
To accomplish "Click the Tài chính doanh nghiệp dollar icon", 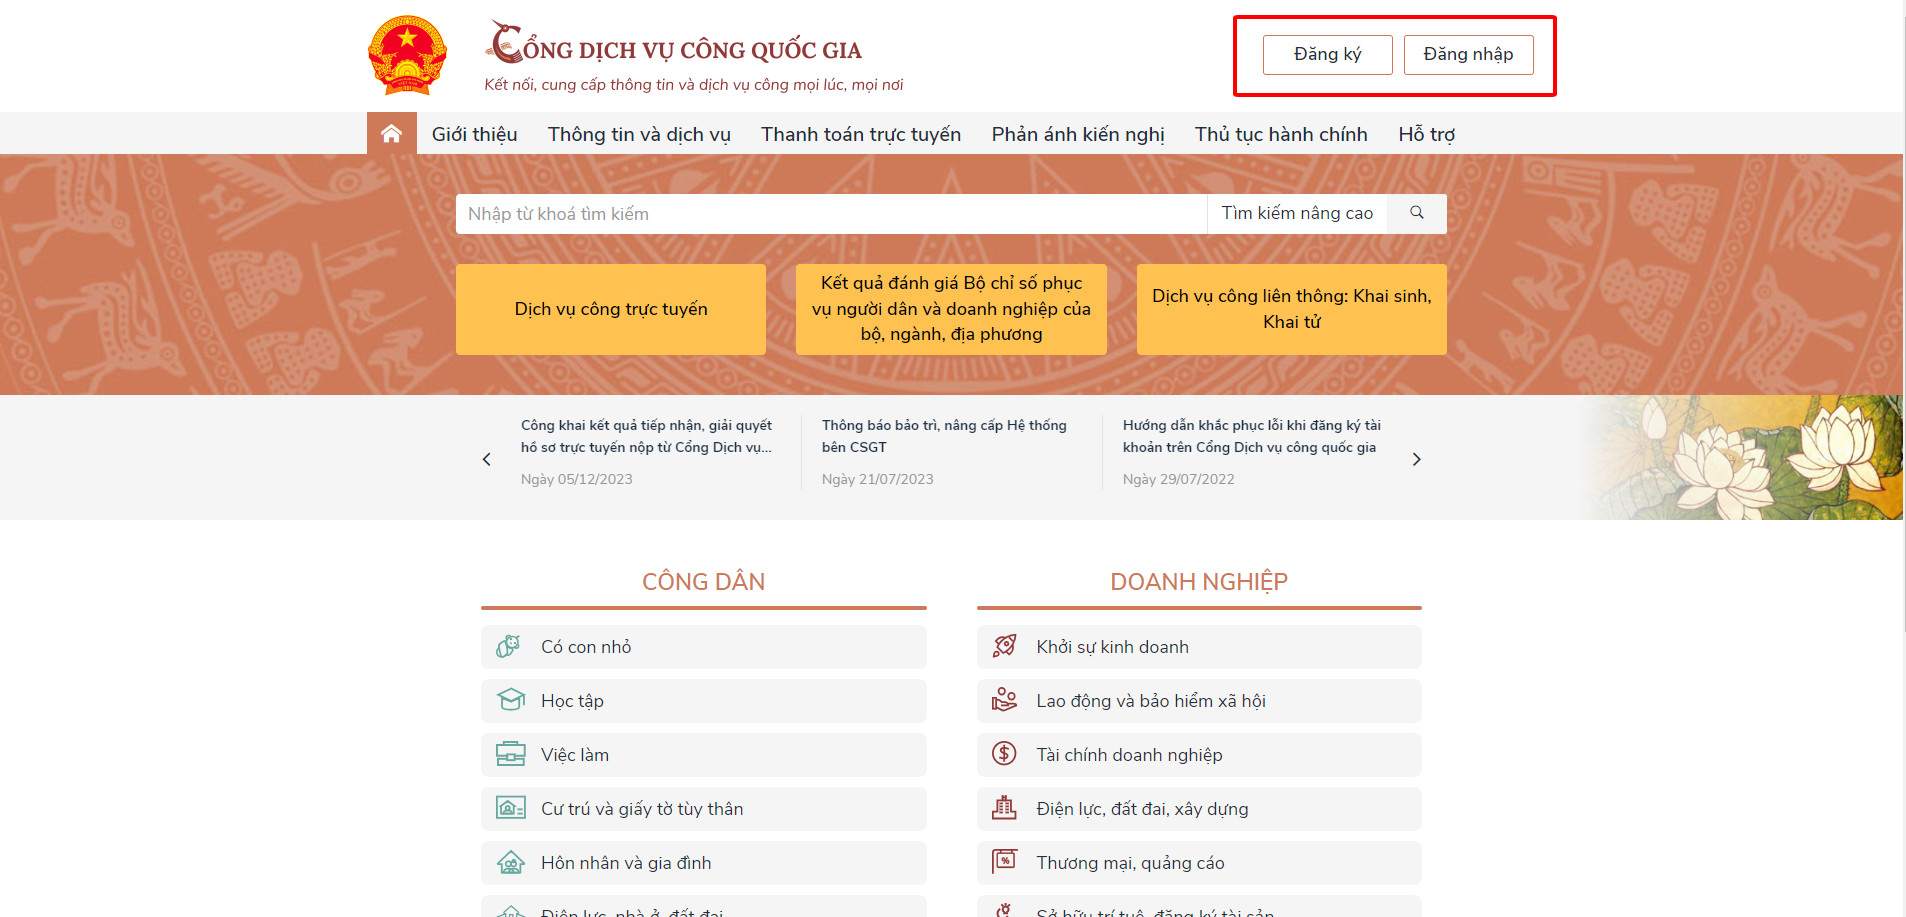I will coord(1005,754).
